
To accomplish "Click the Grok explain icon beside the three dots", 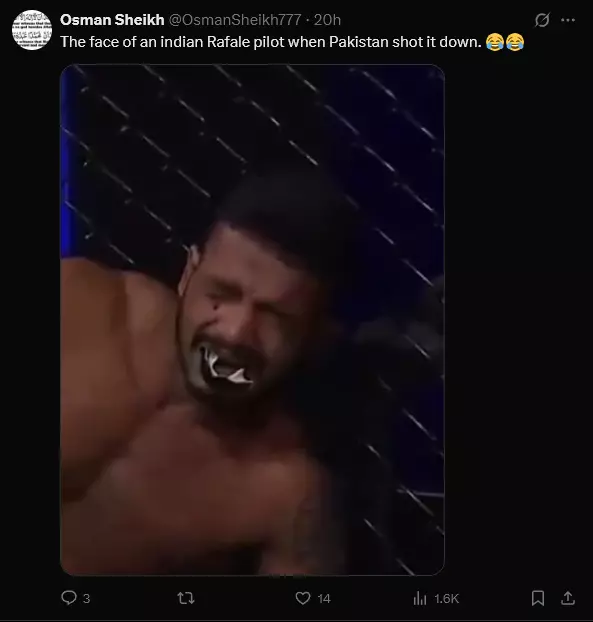I will [x=542, y=20].
